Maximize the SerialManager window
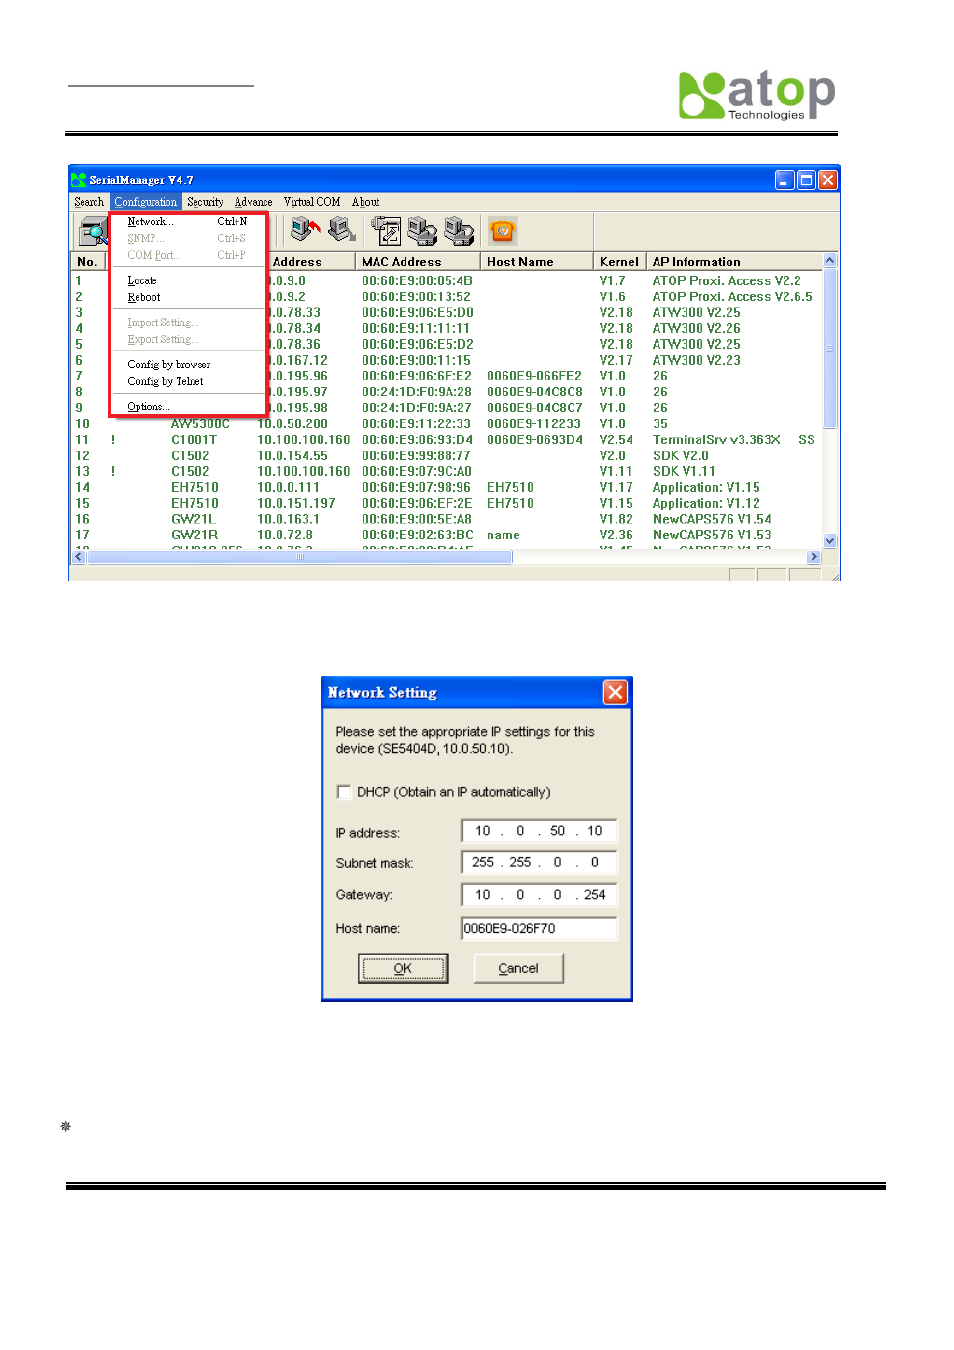Screen dimensions: 954x1350 point(806,180)
